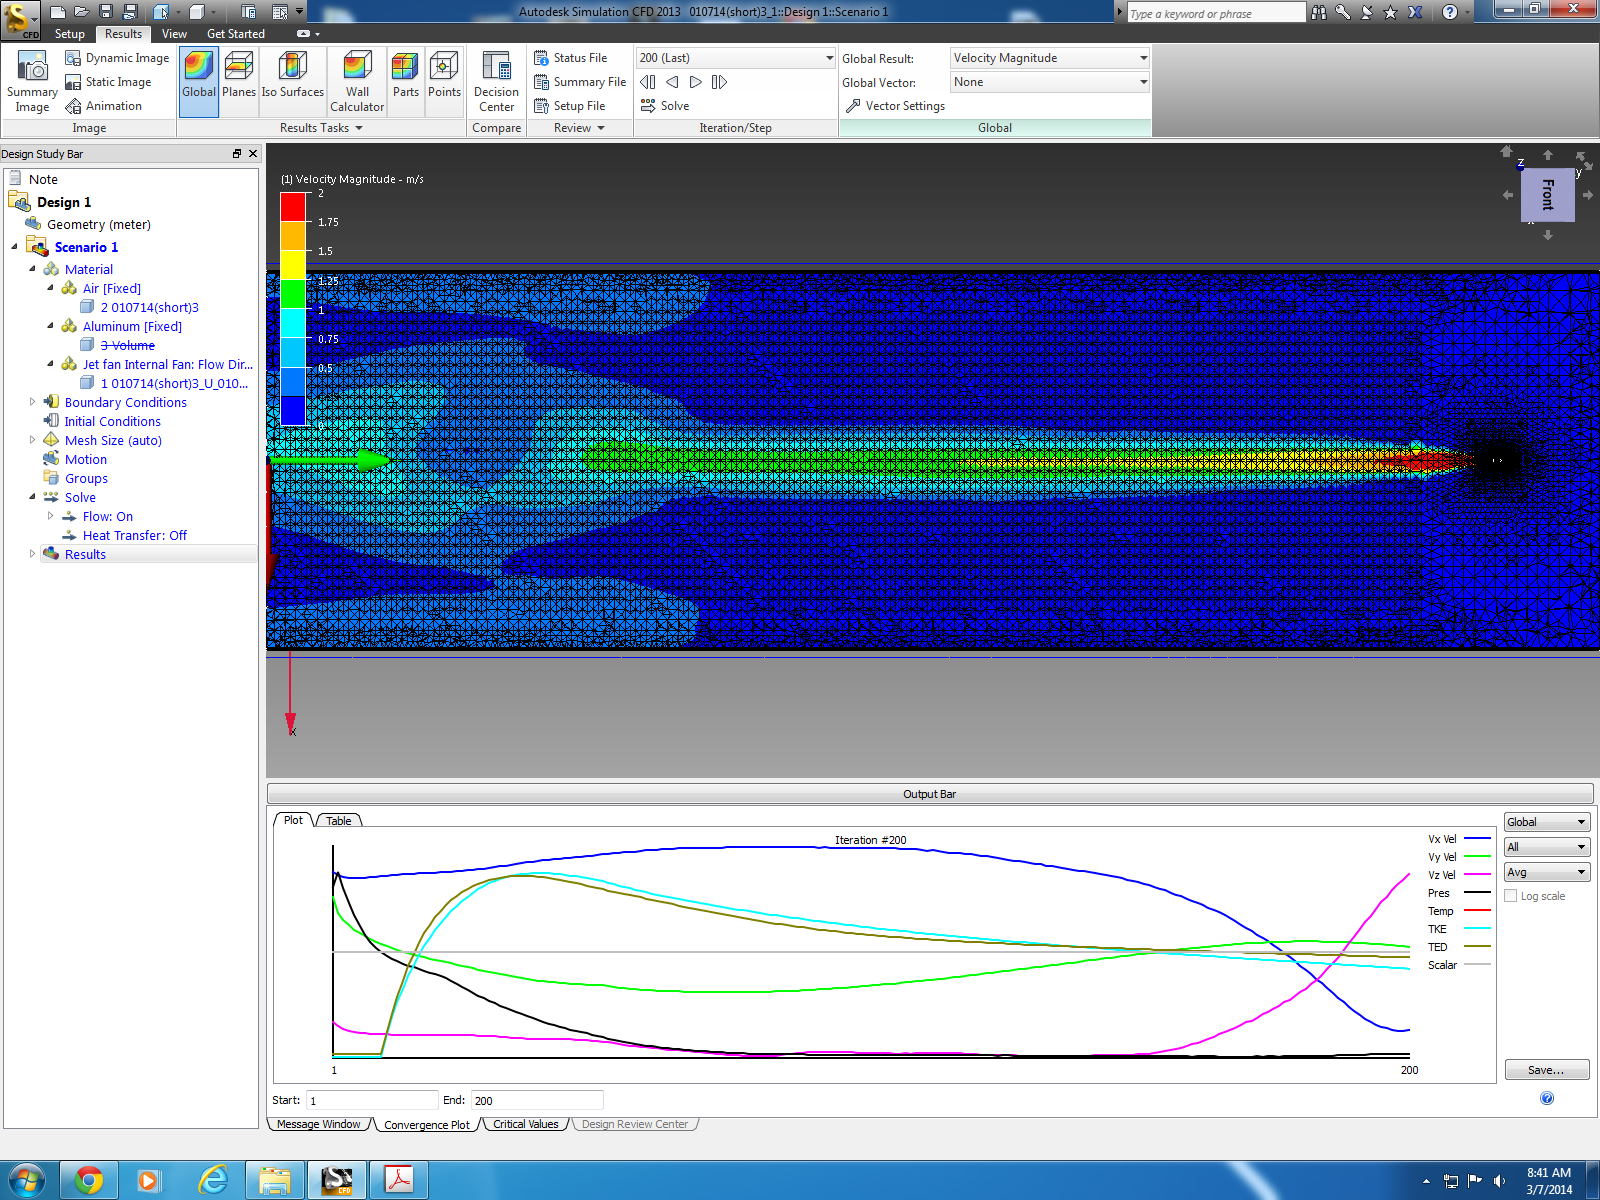
Task: Expand the Boundary Conditions tree node
Action: point(32,402)
